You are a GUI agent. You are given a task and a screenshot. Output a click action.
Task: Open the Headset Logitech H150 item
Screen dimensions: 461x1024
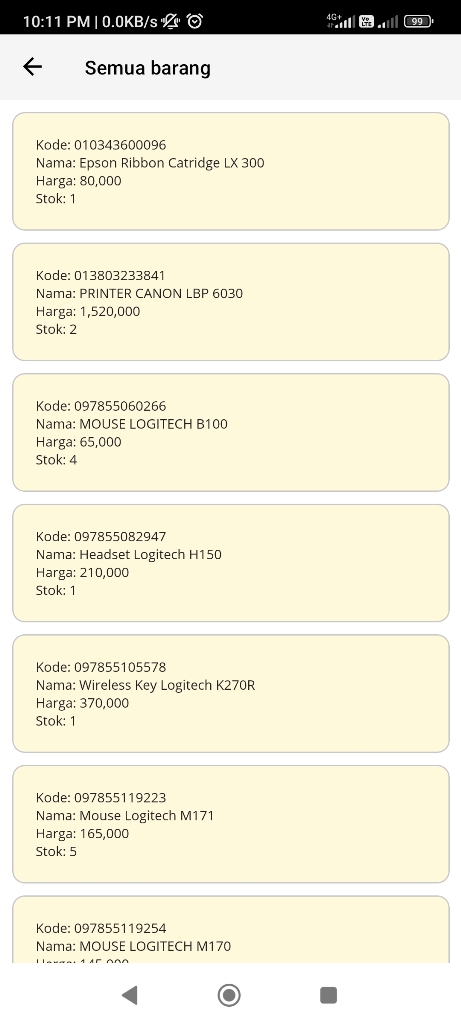[x=230, y=563]
